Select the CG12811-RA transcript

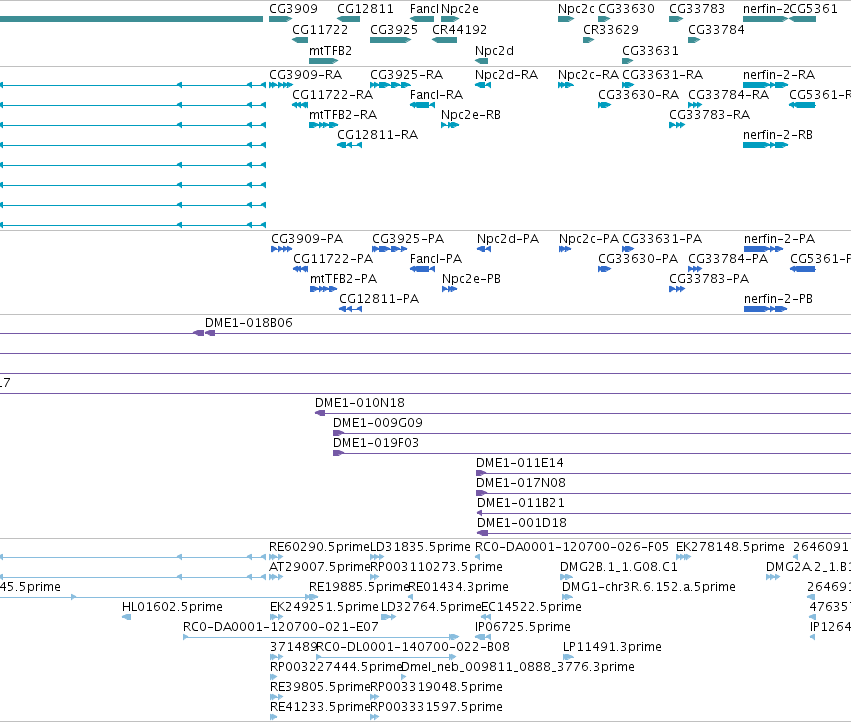tap(350, 145)
